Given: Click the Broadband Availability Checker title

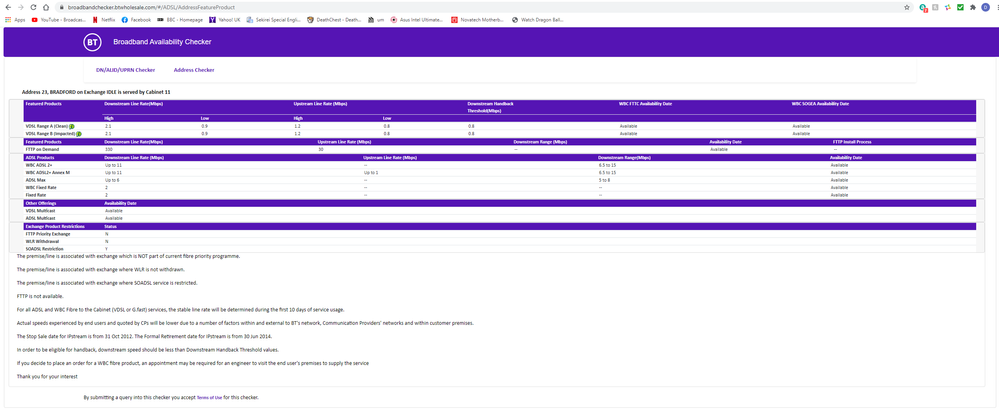Looking at the screenshot, I should point(162,42).
